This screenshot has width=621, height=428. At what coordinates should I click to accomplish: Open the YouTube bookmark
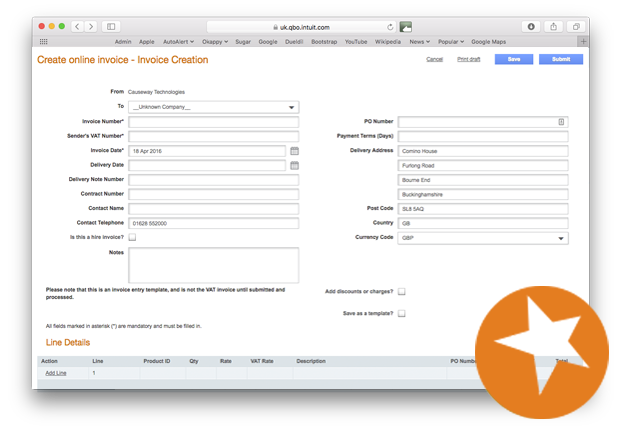tap(356, 42)
